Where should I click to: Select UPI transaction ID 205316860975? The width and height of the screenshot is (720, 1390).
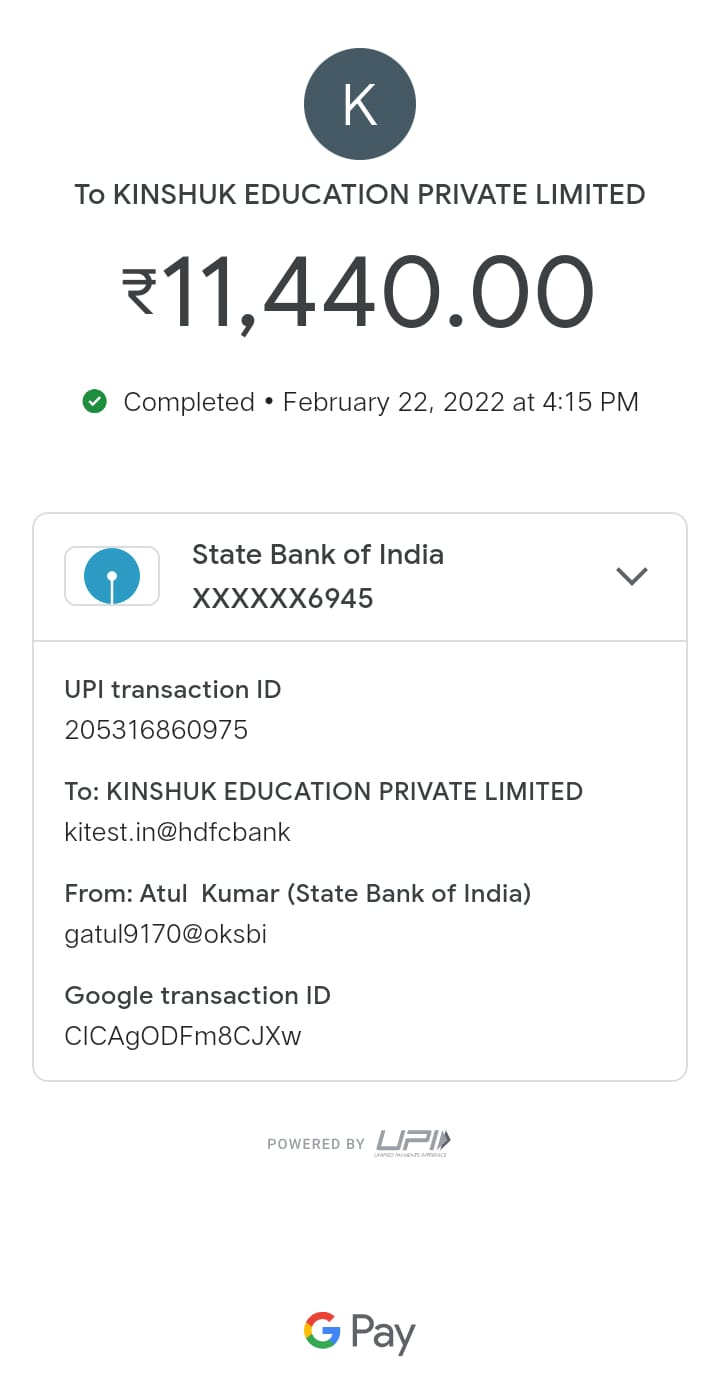click(x=156, y=730)
